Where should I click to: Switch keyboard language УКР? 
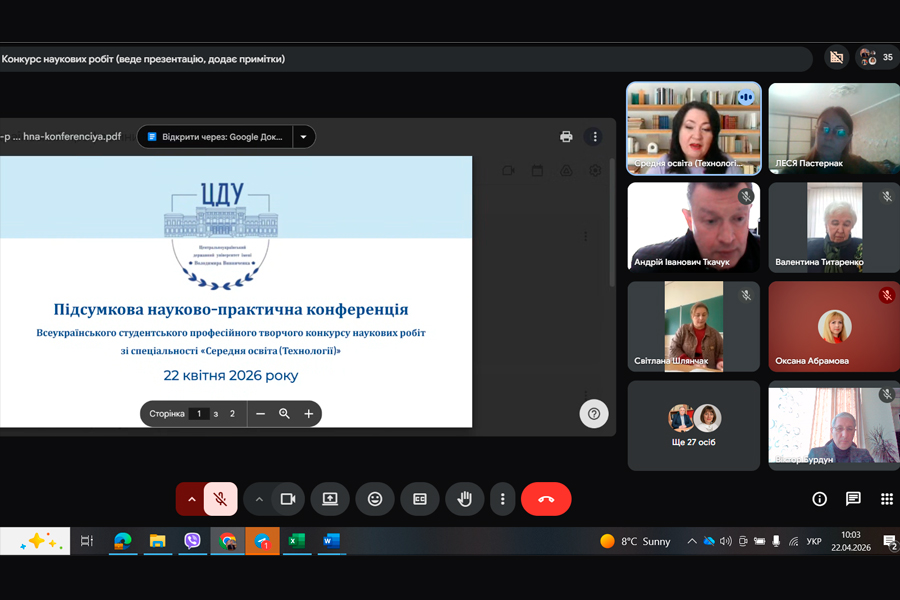click(814, 541)
